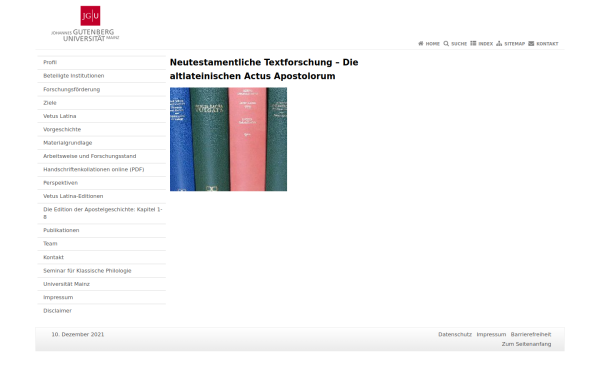This screenshot has height=375, width=600.
Task: Open Materialgrundlage page
Action: click(x=101, y=143)
